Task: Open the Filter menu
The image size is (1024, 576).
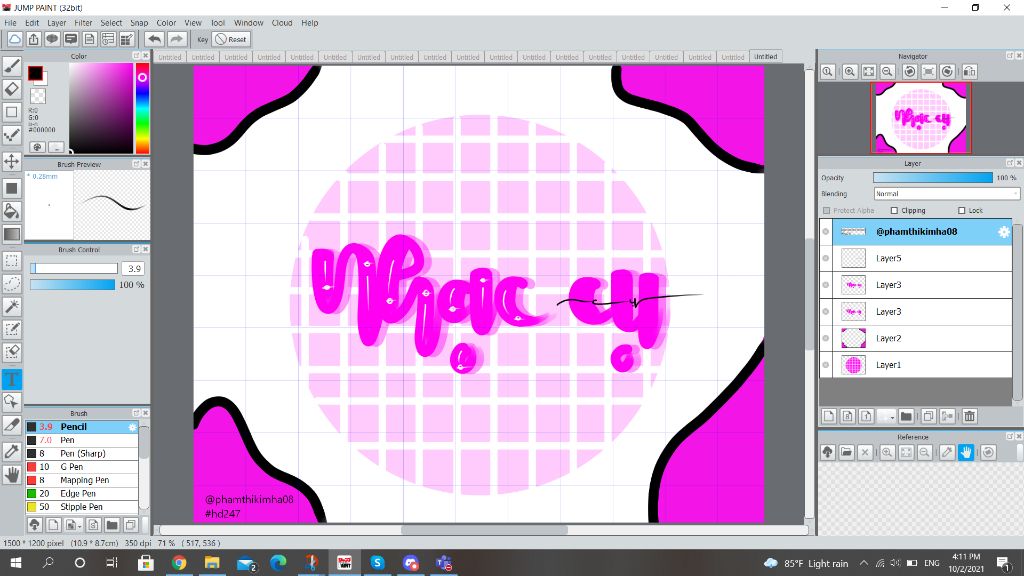Action: [x=83, y=23]
